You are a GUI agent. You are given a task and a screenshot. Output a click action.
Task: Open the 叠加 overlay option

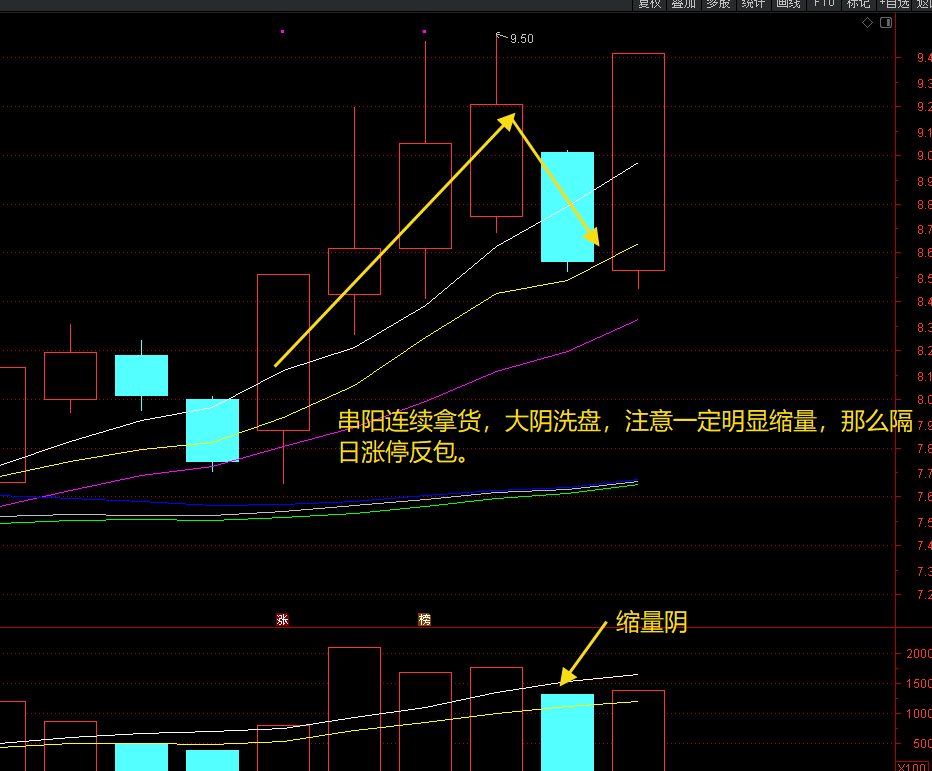pyautogui.click(x=684, y=4)
